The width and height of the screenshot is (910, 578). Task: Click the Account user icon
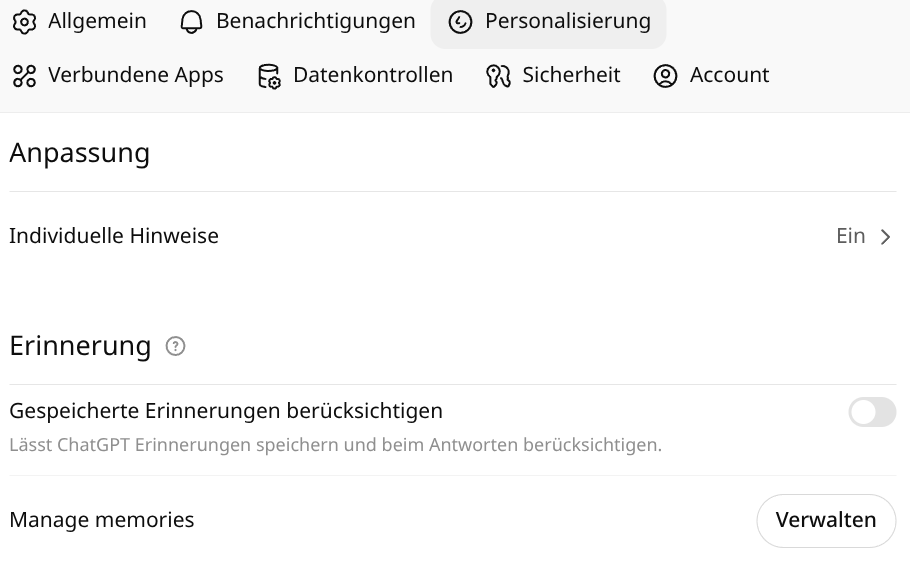(665, 76)
